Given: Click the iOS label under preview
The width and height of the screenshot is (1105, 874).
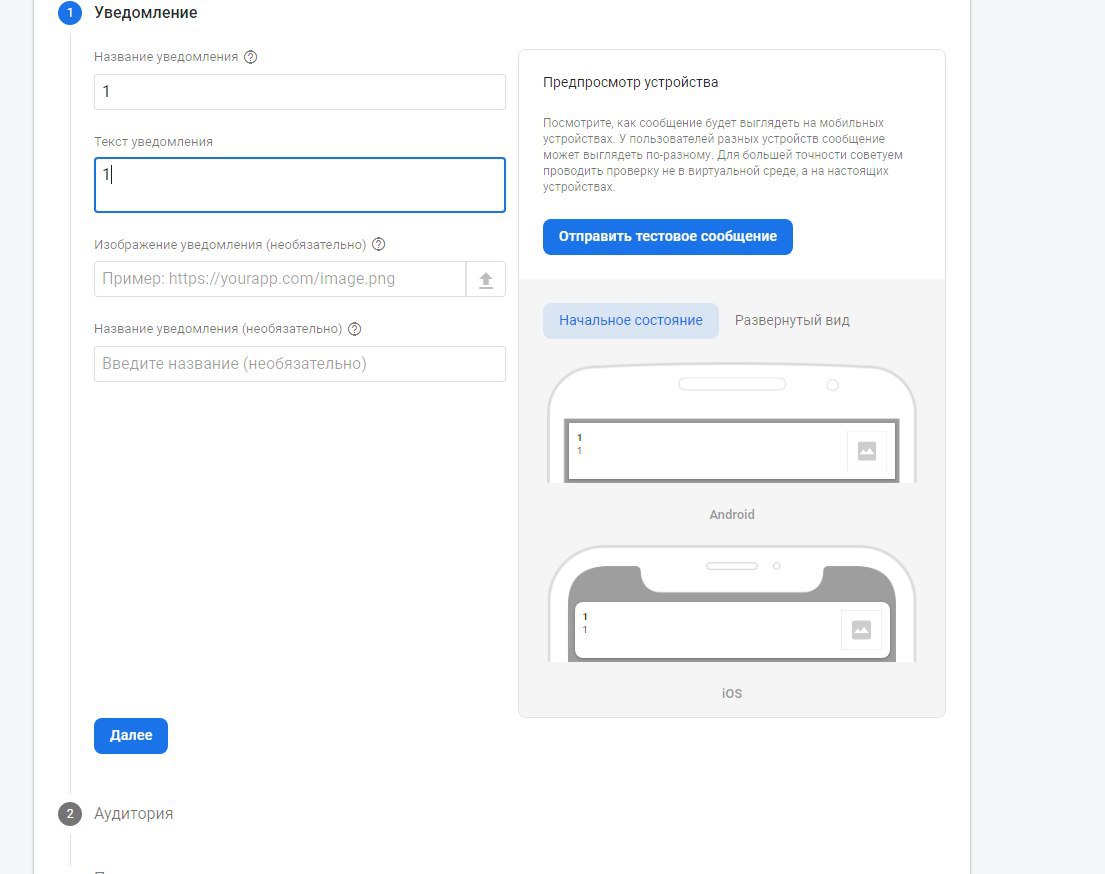Looking at the screenshot, I should pyautogui.click(x=731, y=694).
